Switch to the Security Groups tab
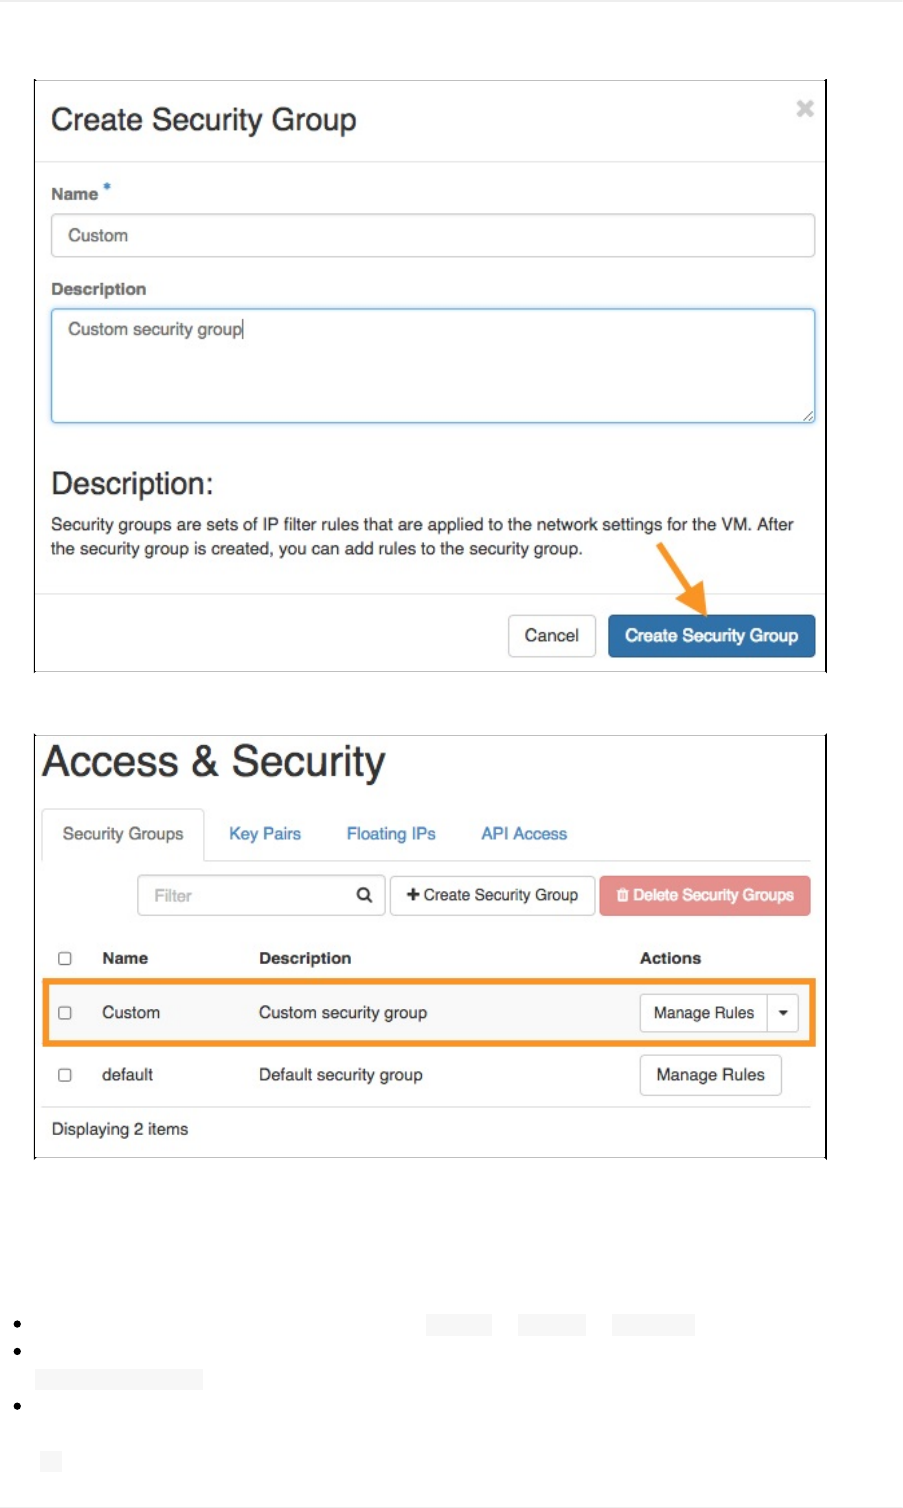This screenshot has width=903, height=1508. pos(123,834)
